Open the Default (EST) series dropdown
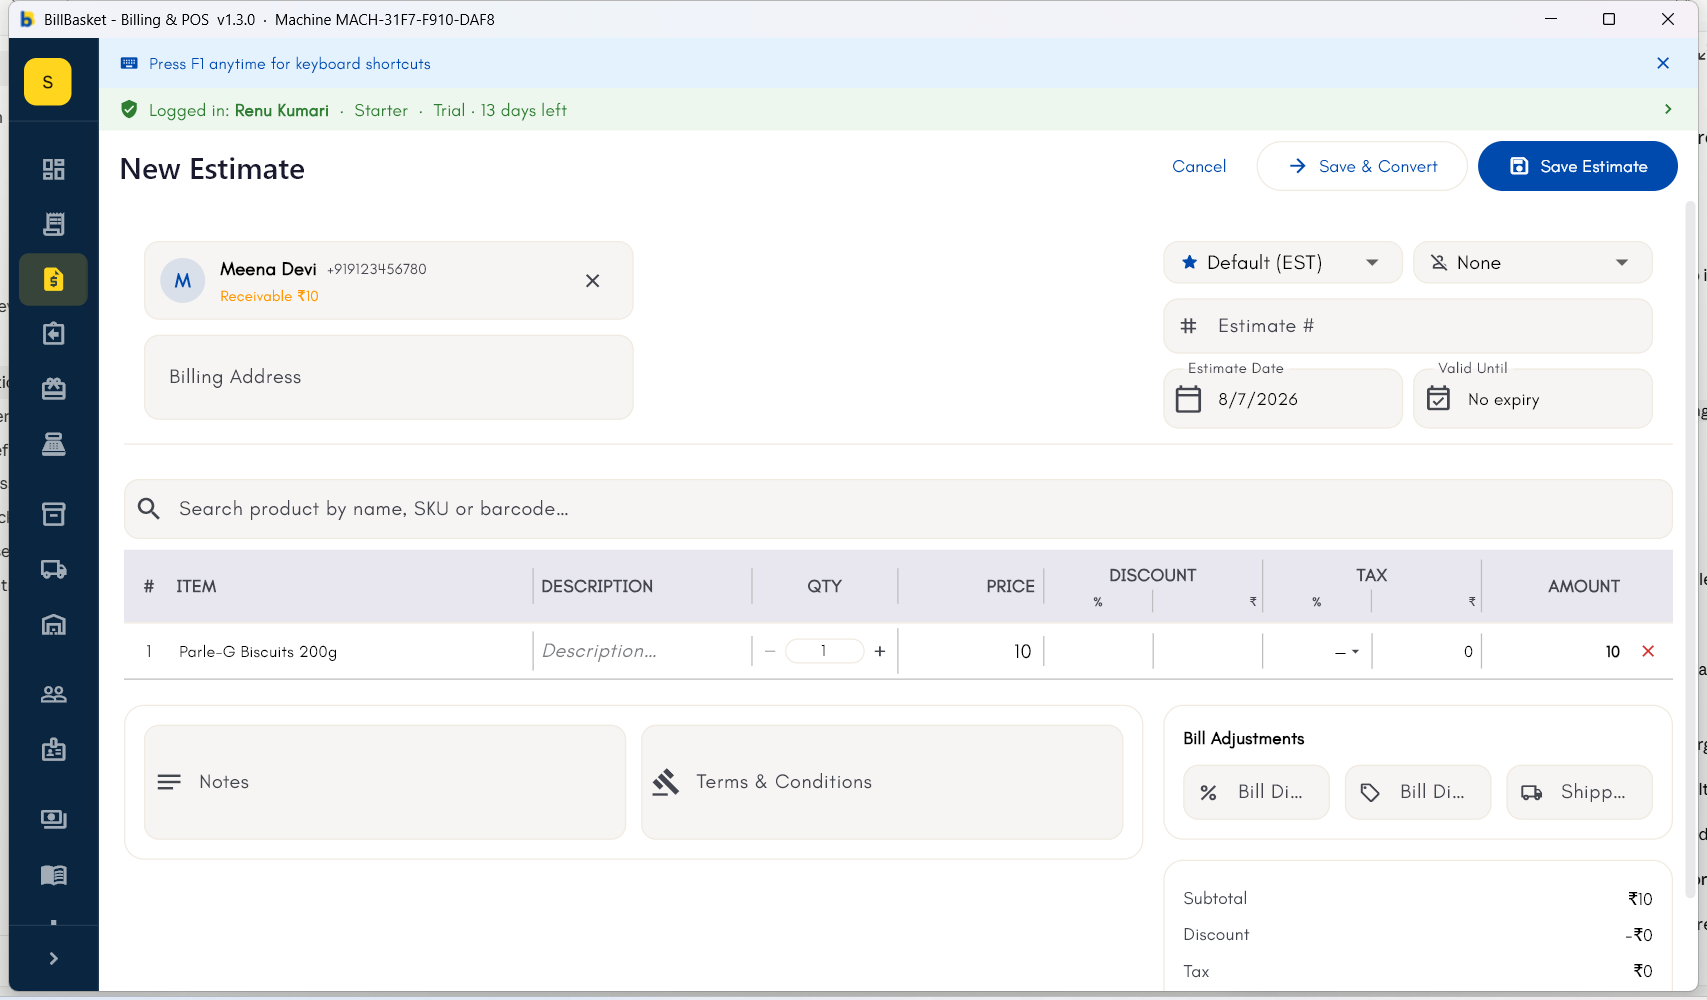Screen dimensions: 1707x1000 tap(1283, 262)
